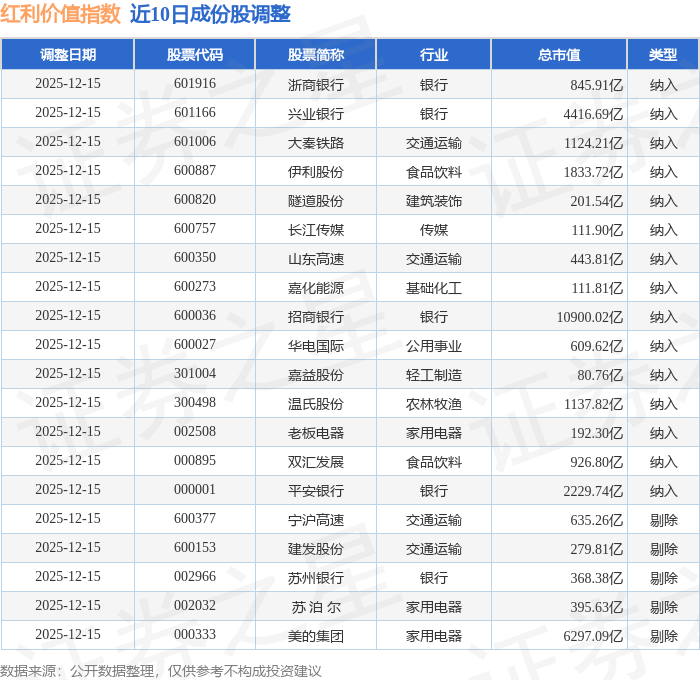The height and width of the screenshot is (680, 700).
Task: Click market value 926.80亿
Action: (596, 462)
